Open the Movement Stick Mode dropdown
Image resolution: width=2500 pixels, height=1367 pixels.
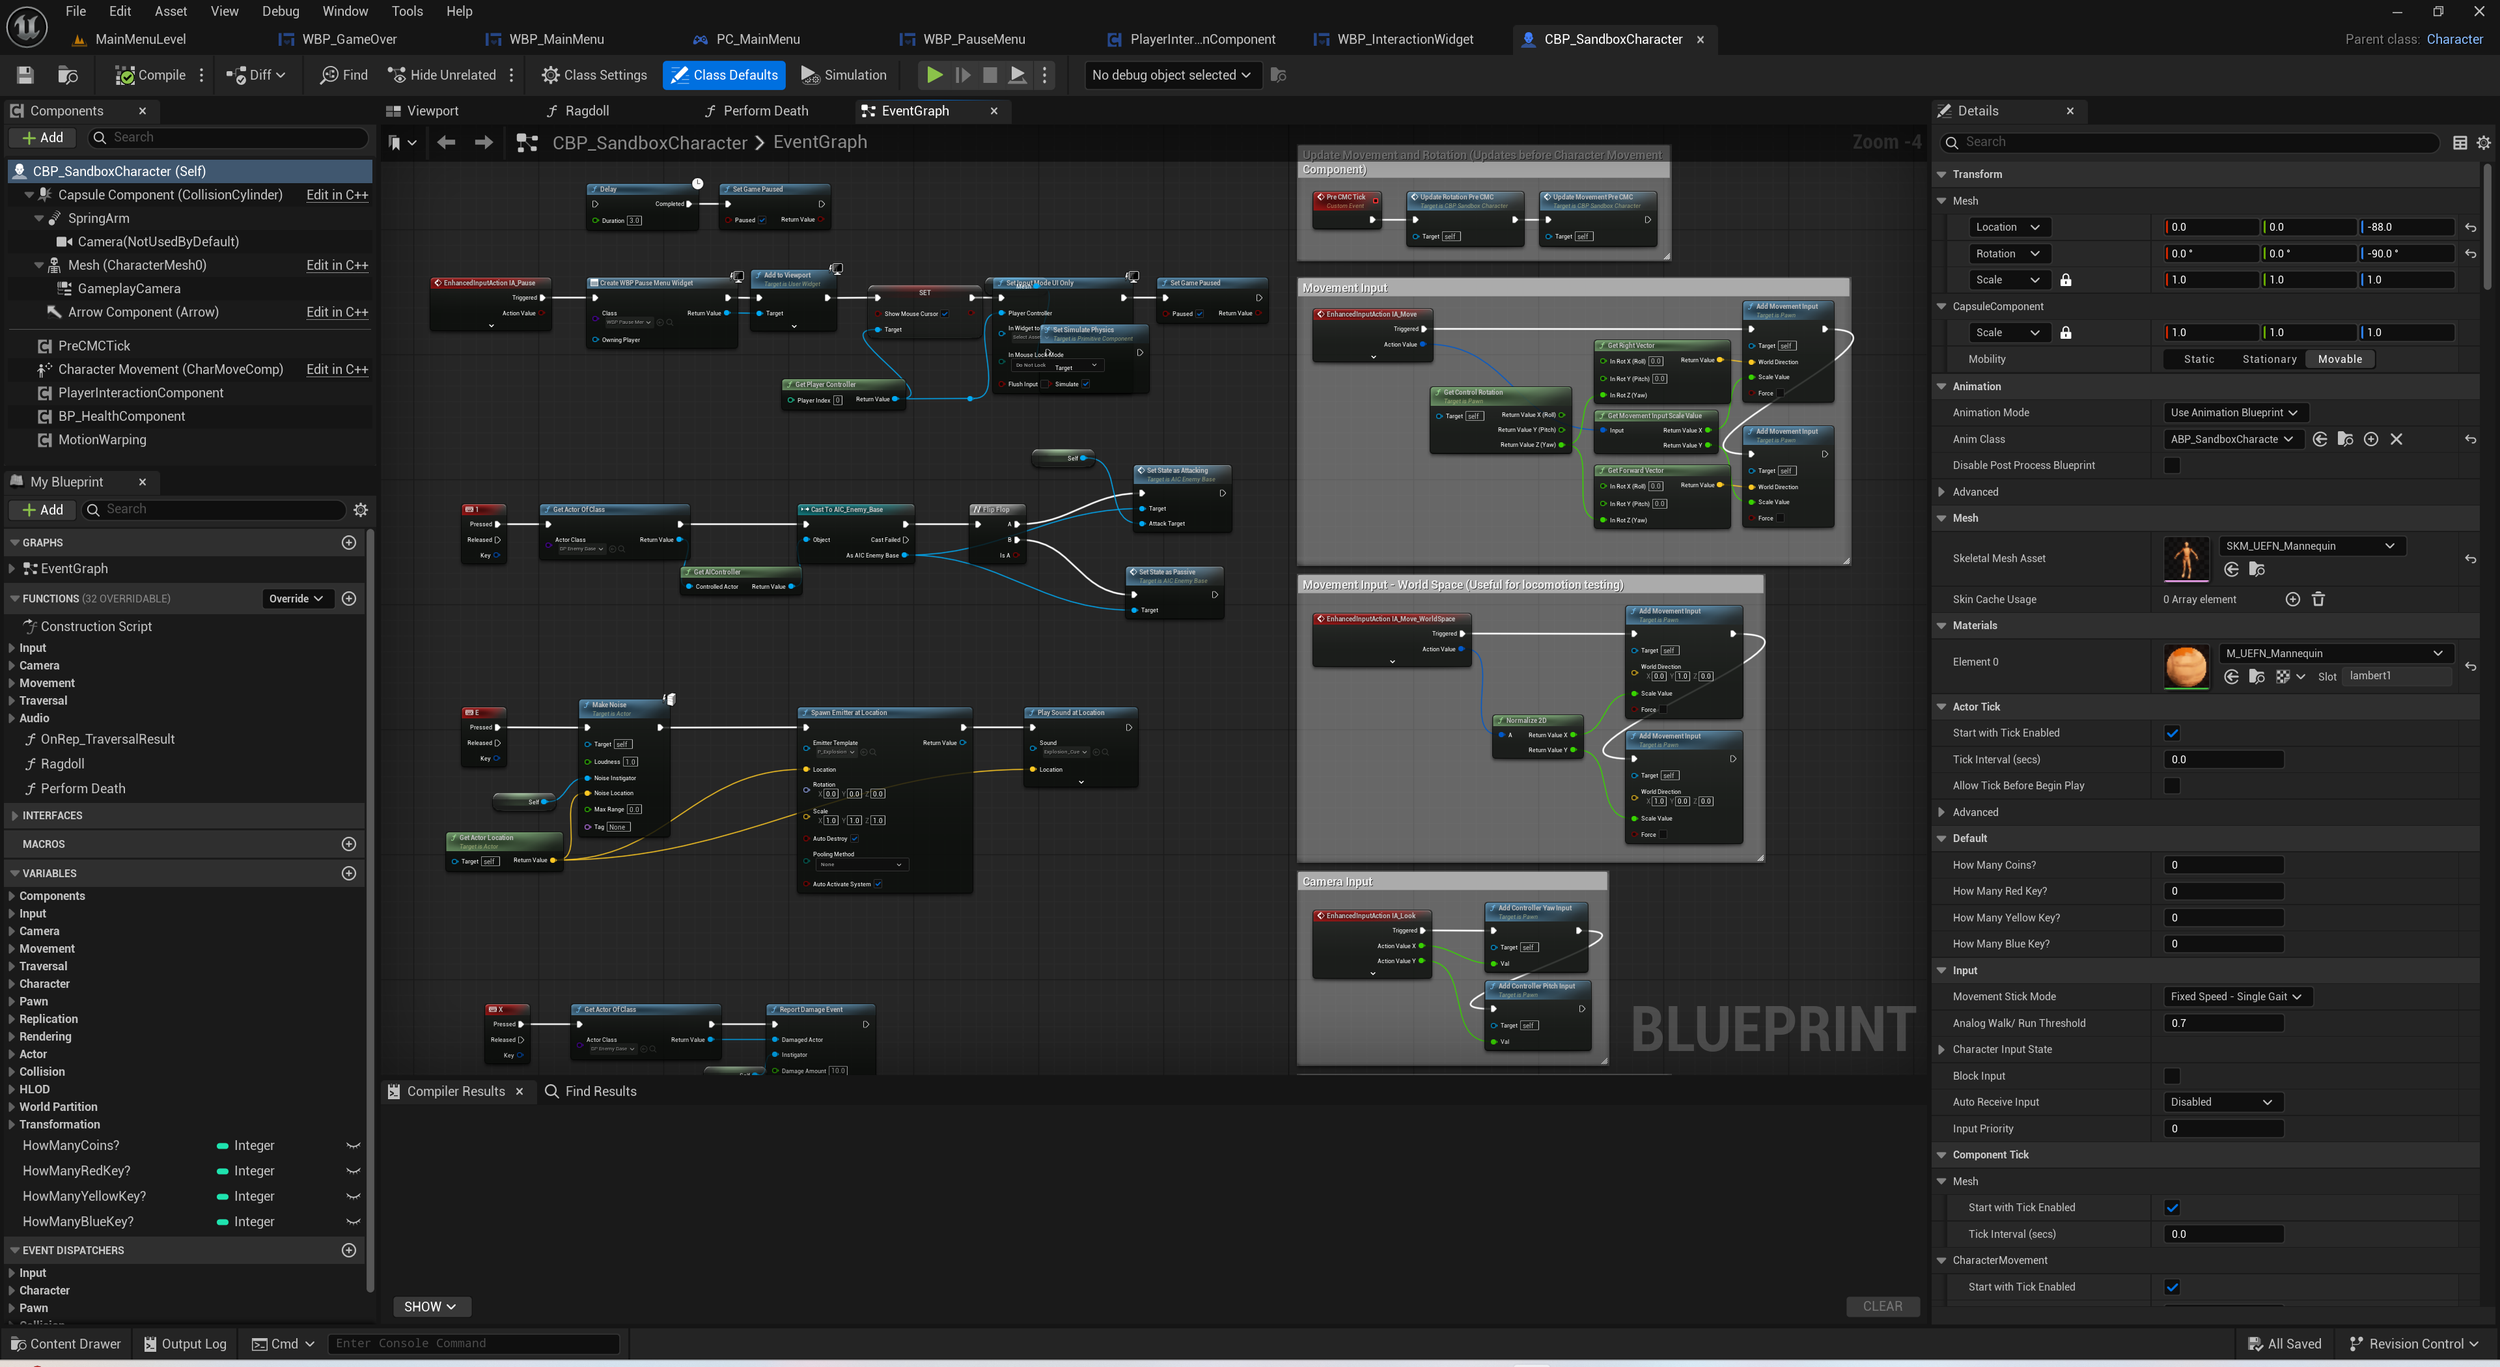pyautogui.click(x=2237, y=997)
